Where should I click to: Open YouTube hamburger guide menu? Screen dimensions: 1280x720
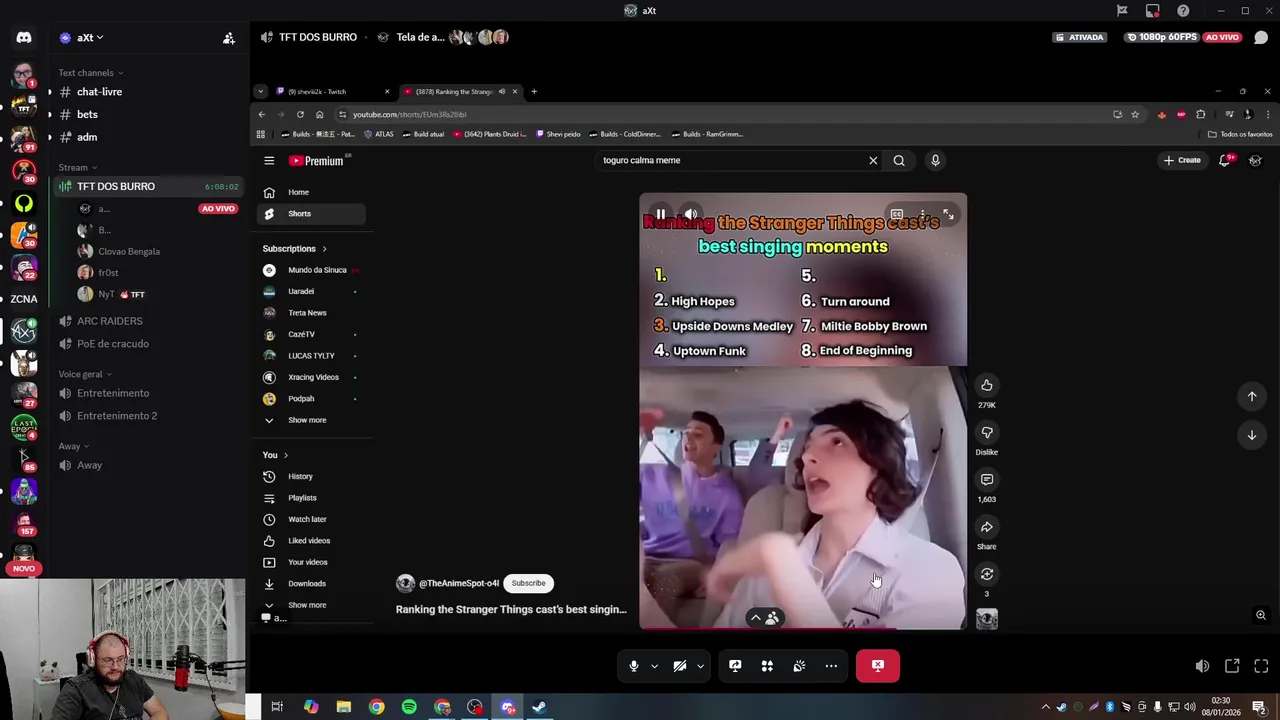click(x=269, y=160)
